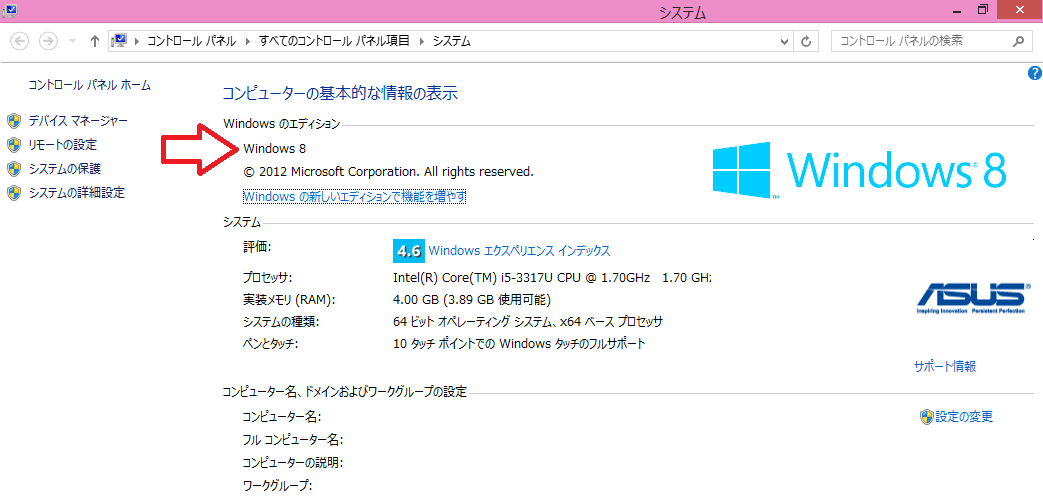
Task: Open help with the blue question mark
Action: [x=1034, y=72]
